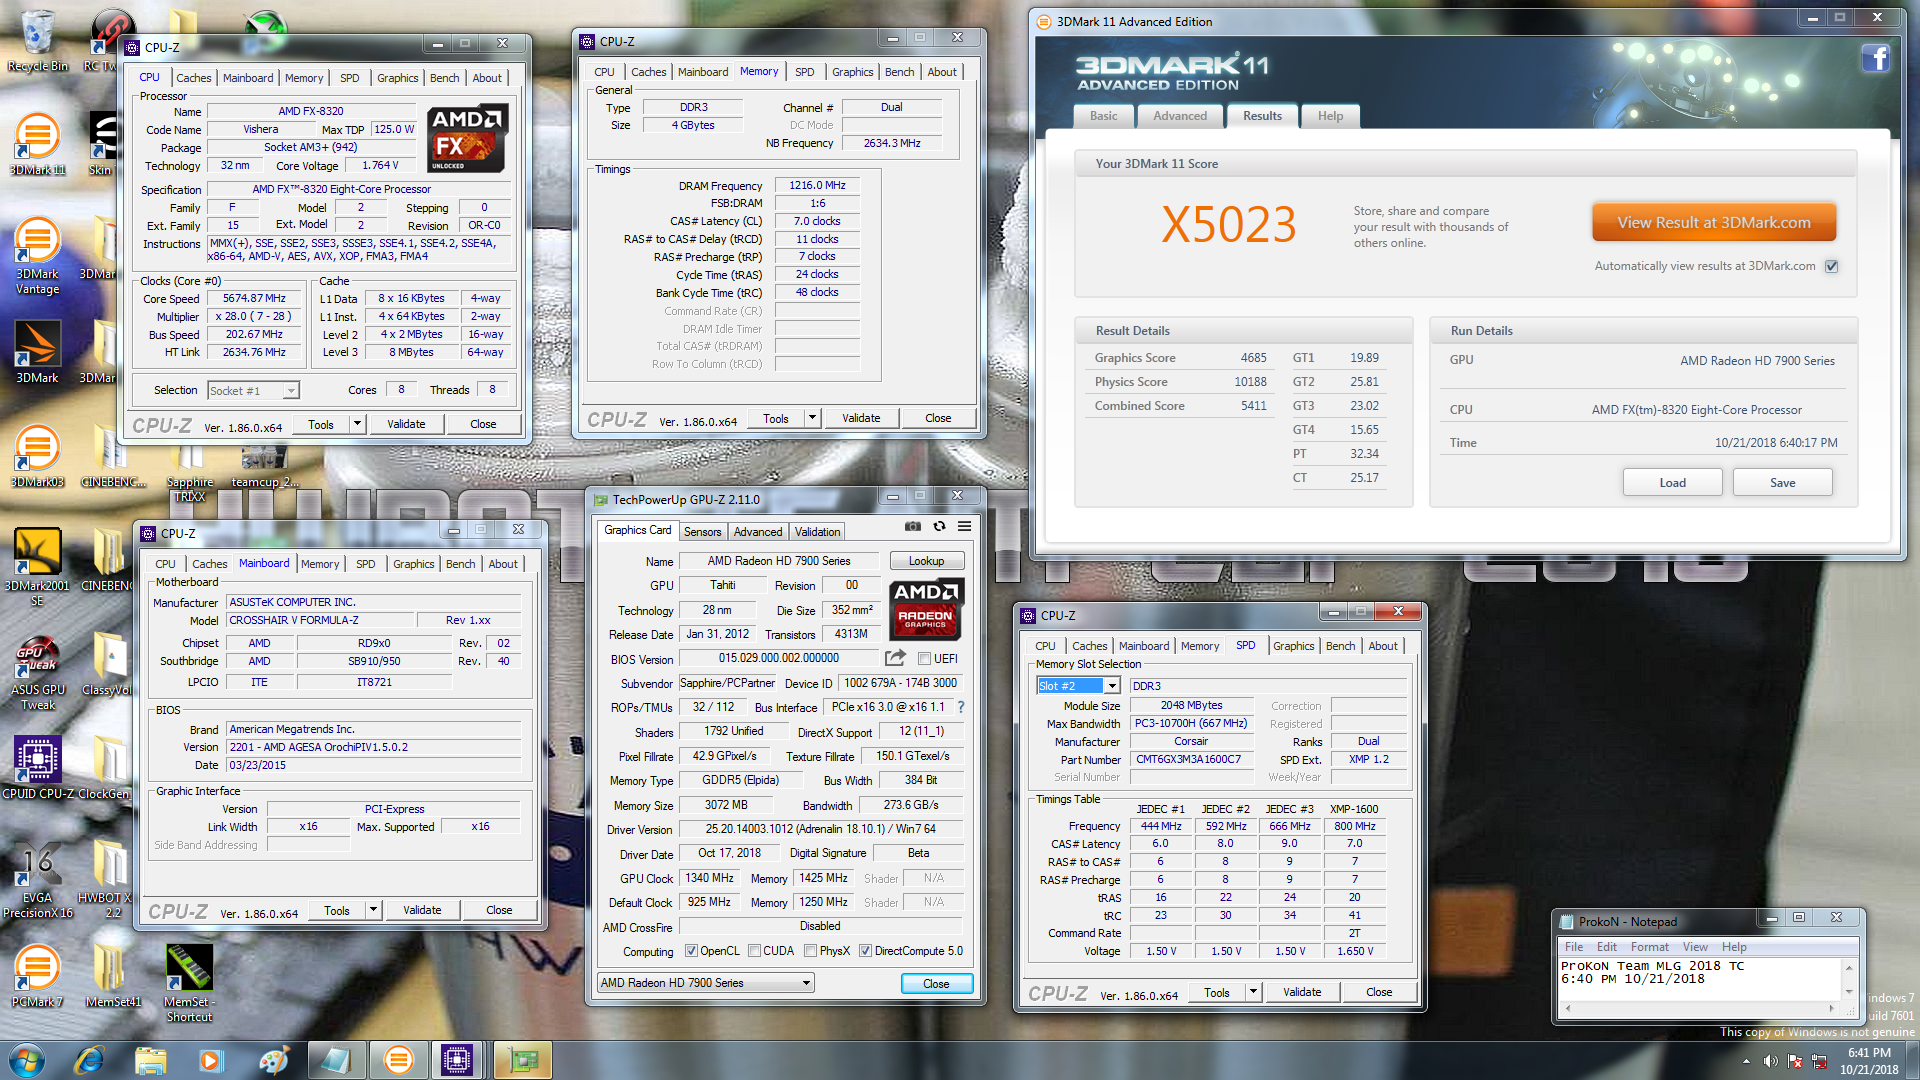Open 3DMark03 desktop shortcut
1920x1080 pixels.
click(x=37, y=457)
